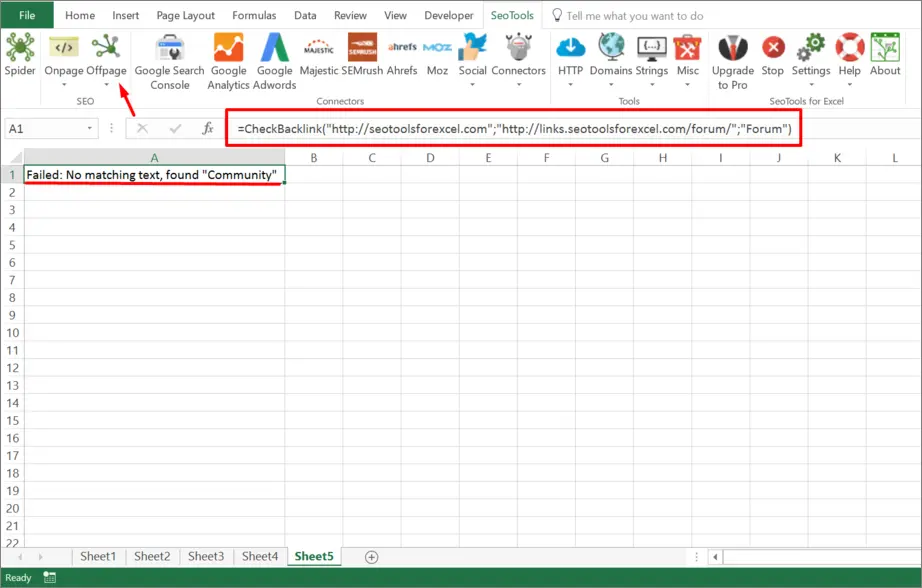Open the Social connectors menu

[472, 61]
